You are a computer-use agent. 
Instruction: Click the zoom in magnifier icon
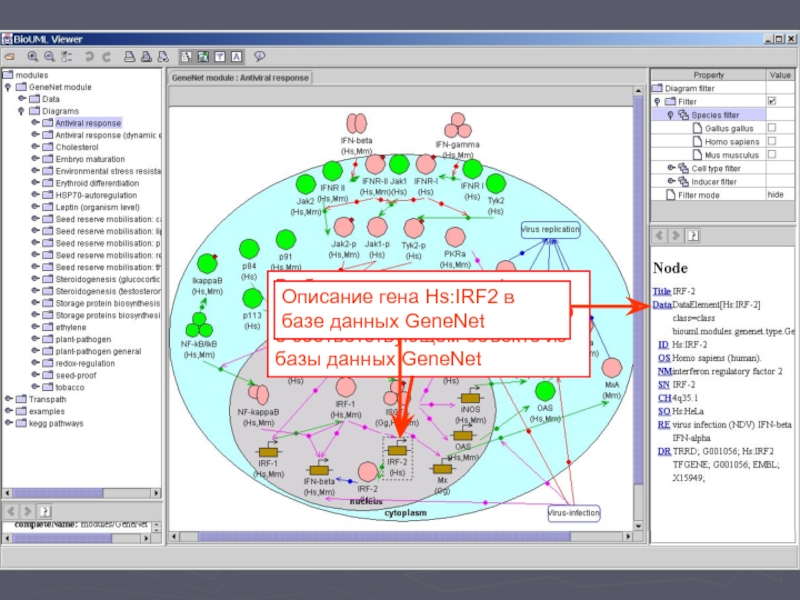point(34,57)
